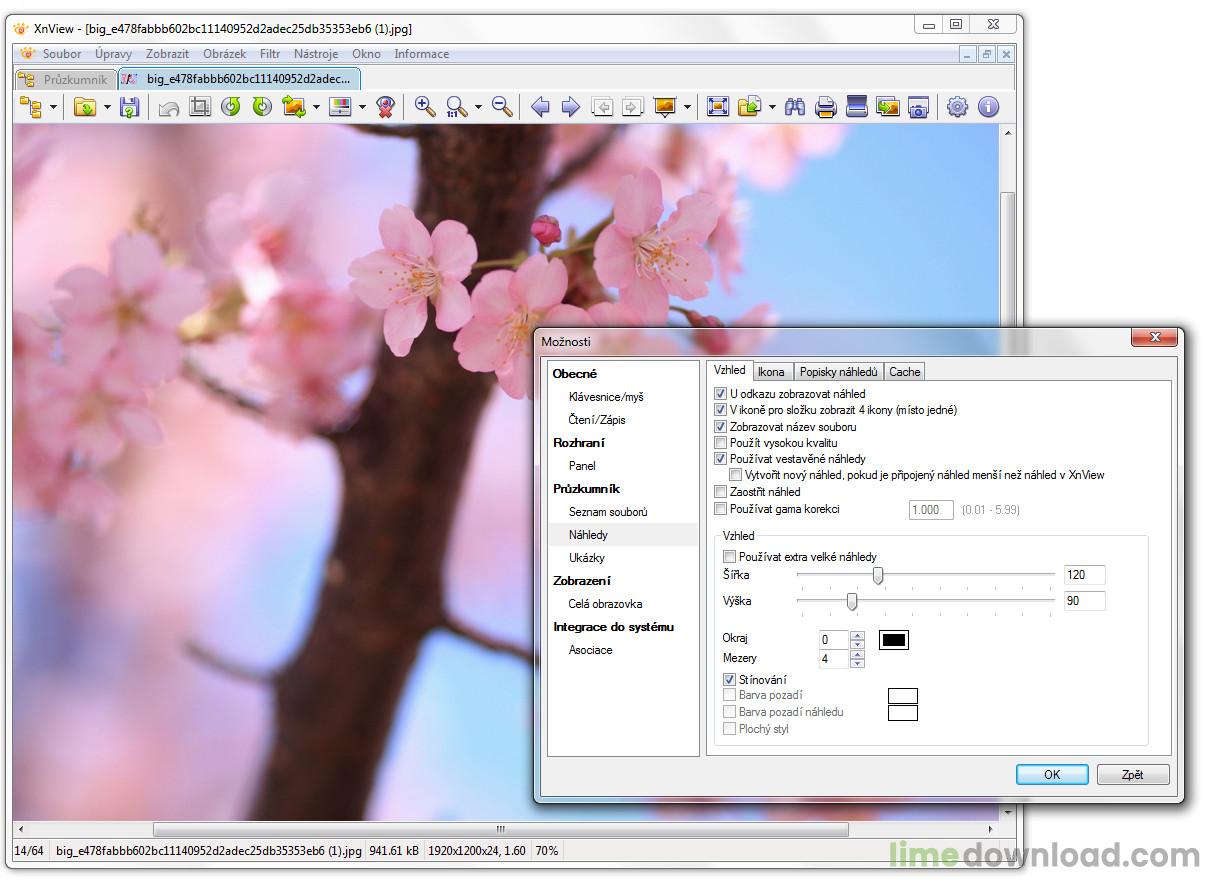Enable the 'Použít vysokou kvalitu' checkbox
The height and width of the screenshot is (886, 1207).
coord(721,442)
